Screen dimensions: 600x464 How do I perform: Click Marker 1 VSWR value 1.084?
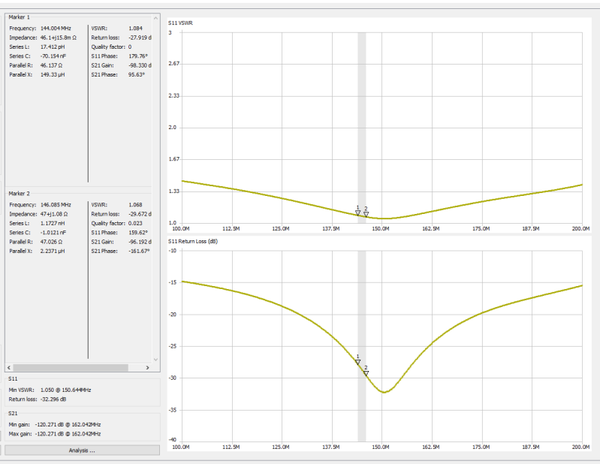tap(135, 28)
